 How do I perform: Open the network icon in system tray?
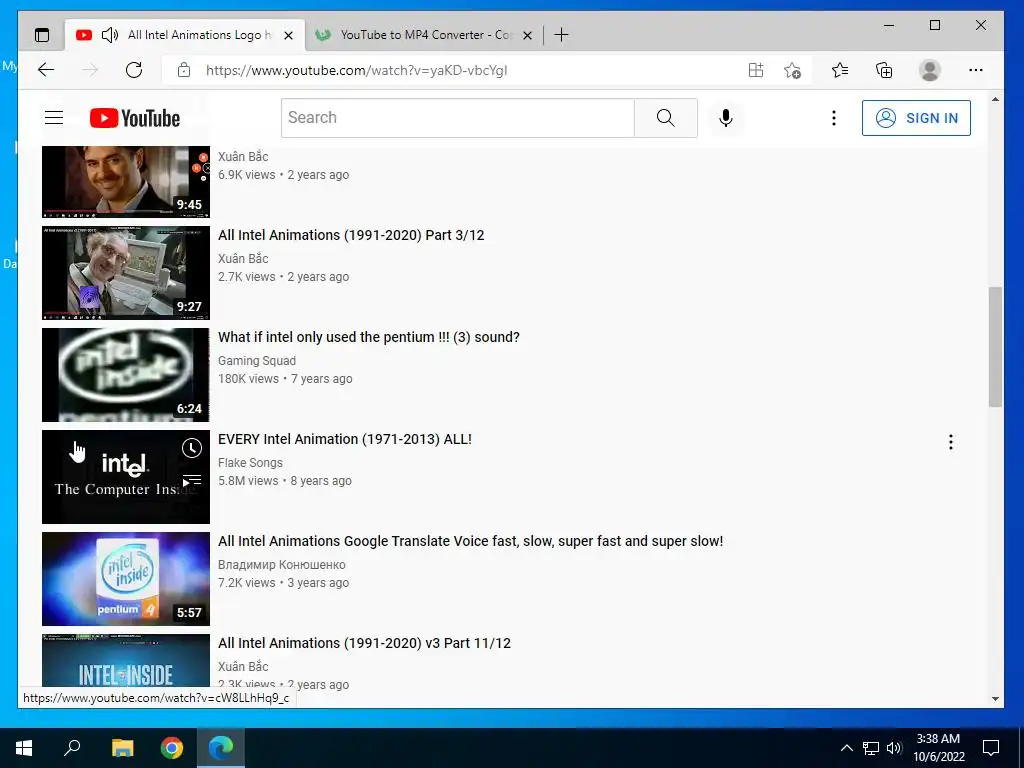(871, 748)
